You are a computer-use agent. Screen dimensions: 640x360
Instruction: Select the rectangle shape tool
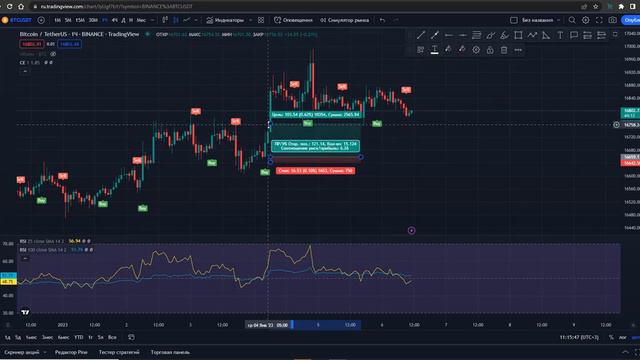(x=518, y=36)
